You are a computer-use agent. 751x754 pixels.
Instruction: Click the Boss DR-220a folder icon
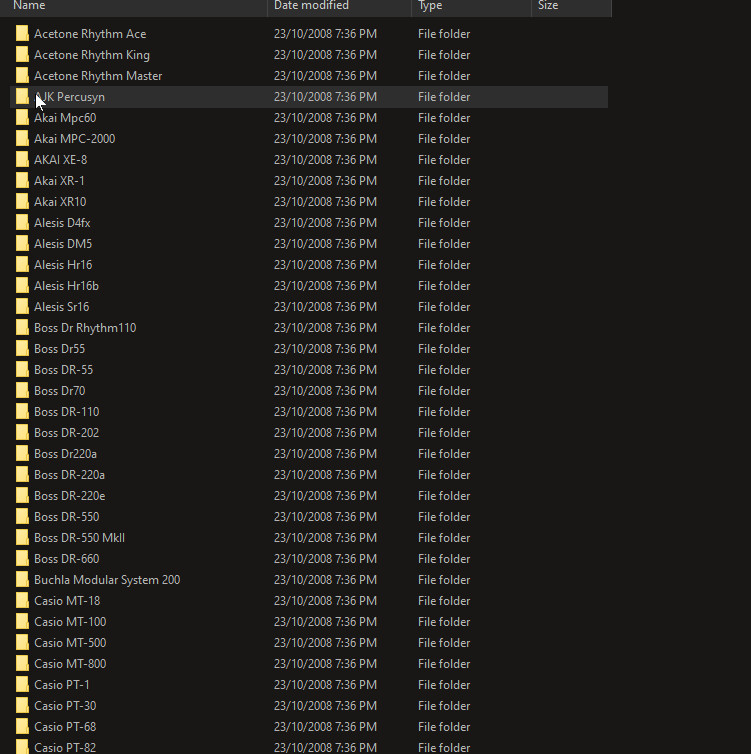point(22,475)
